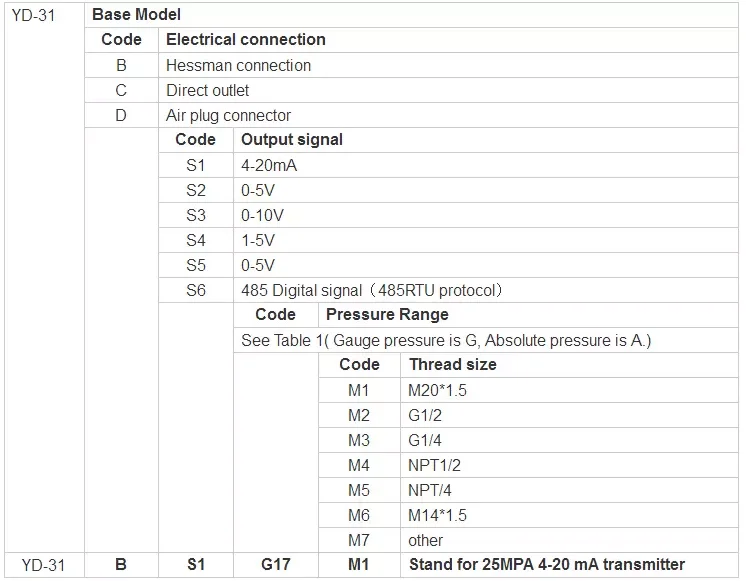
Task: Click the Hessman connection row
Action: 238,65
